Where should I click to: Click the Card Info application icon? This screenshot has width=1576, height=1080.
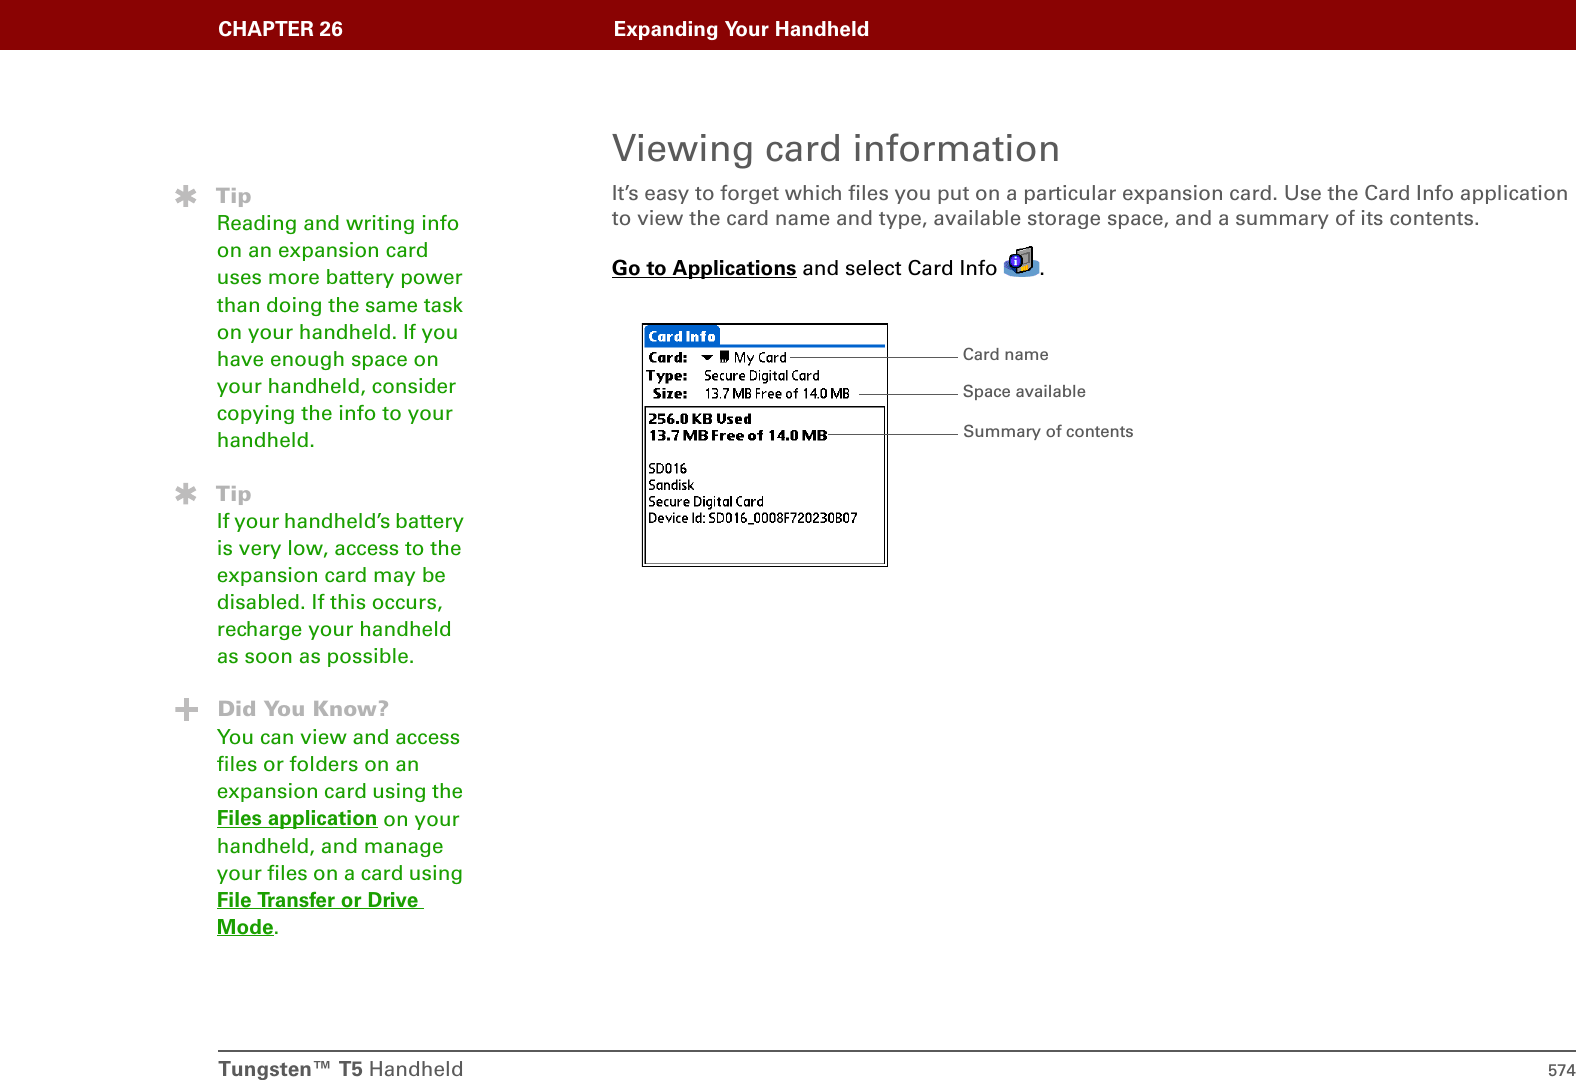click(x=1021, y=263)
